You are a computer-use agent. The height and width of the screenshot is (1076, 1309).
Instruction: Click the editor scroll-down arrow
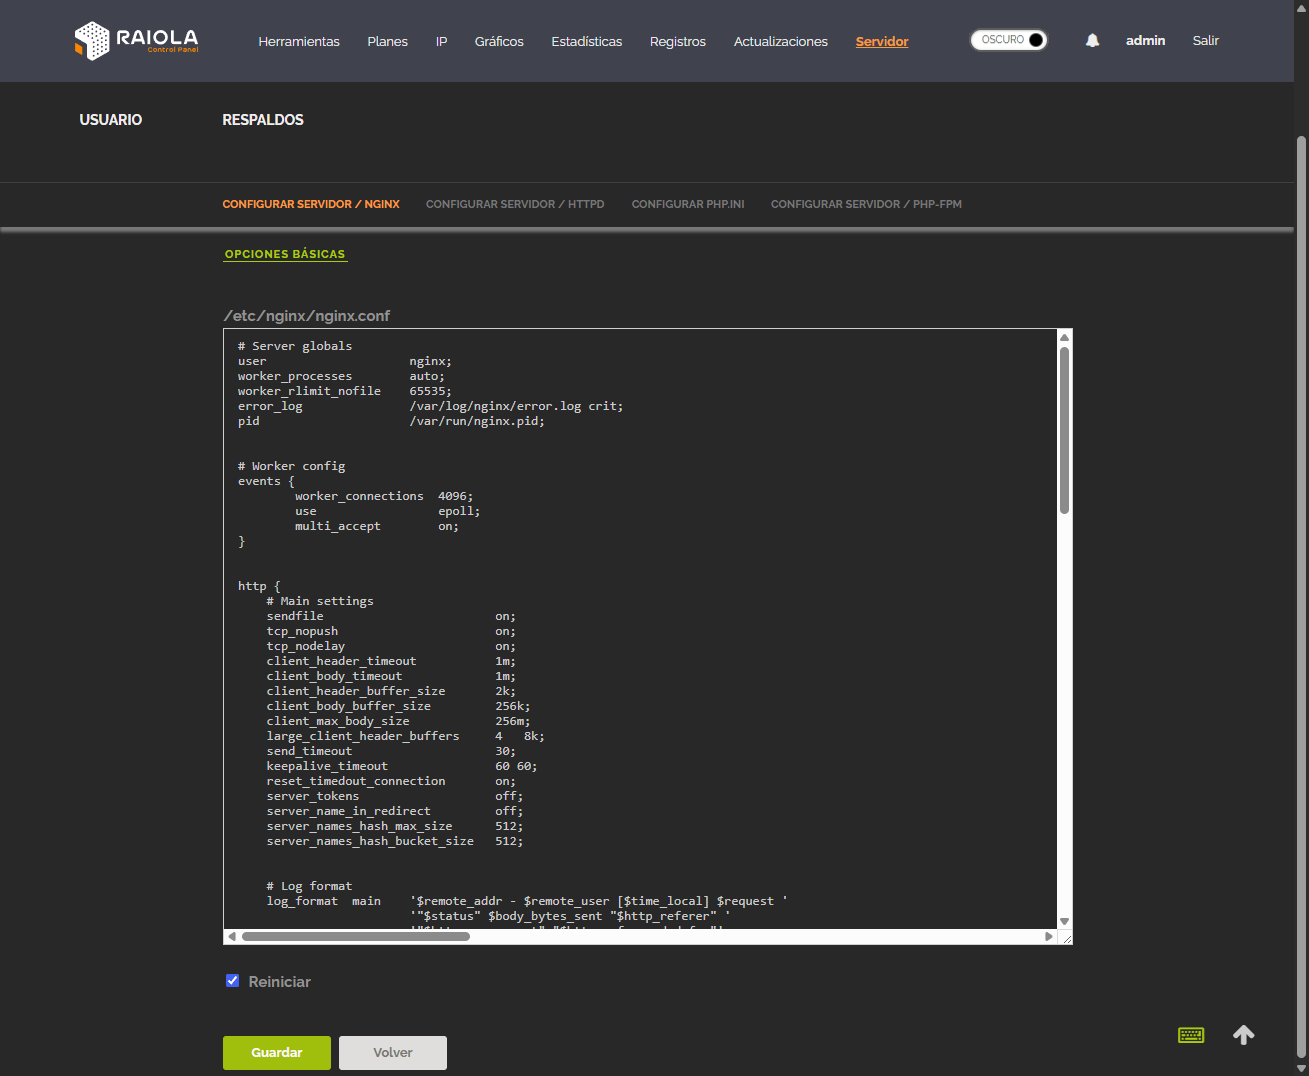[1065, 921]
